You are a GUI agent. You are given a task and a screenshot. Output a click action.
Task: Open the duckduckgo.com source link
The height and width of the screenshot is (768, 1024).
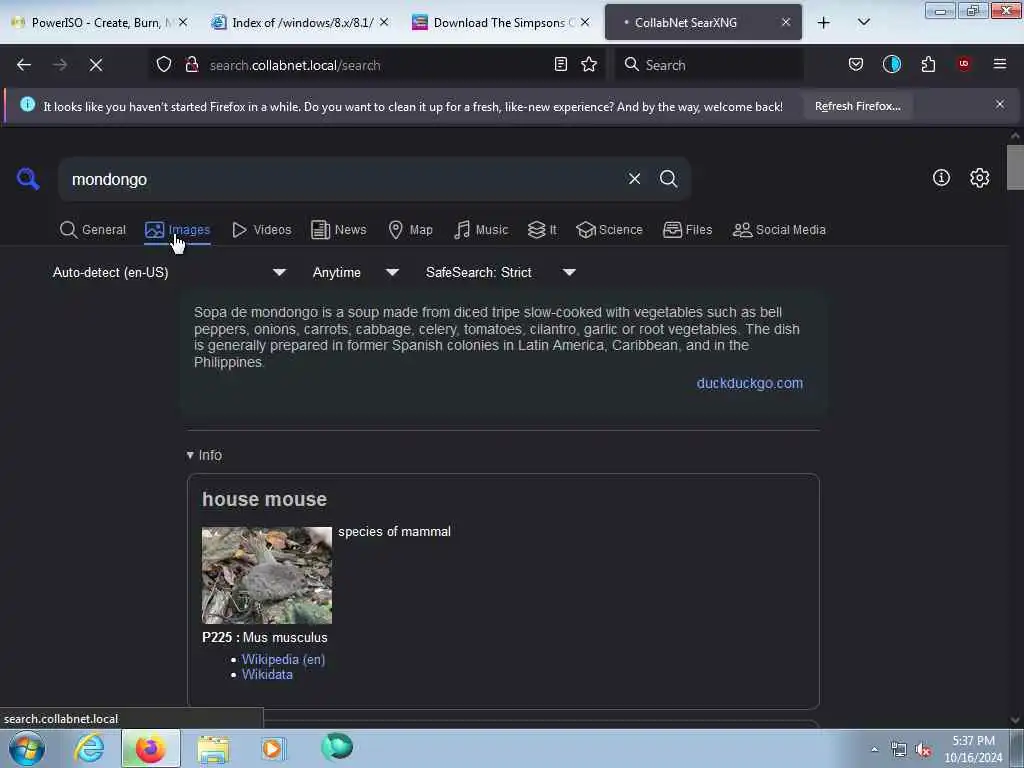750,383
